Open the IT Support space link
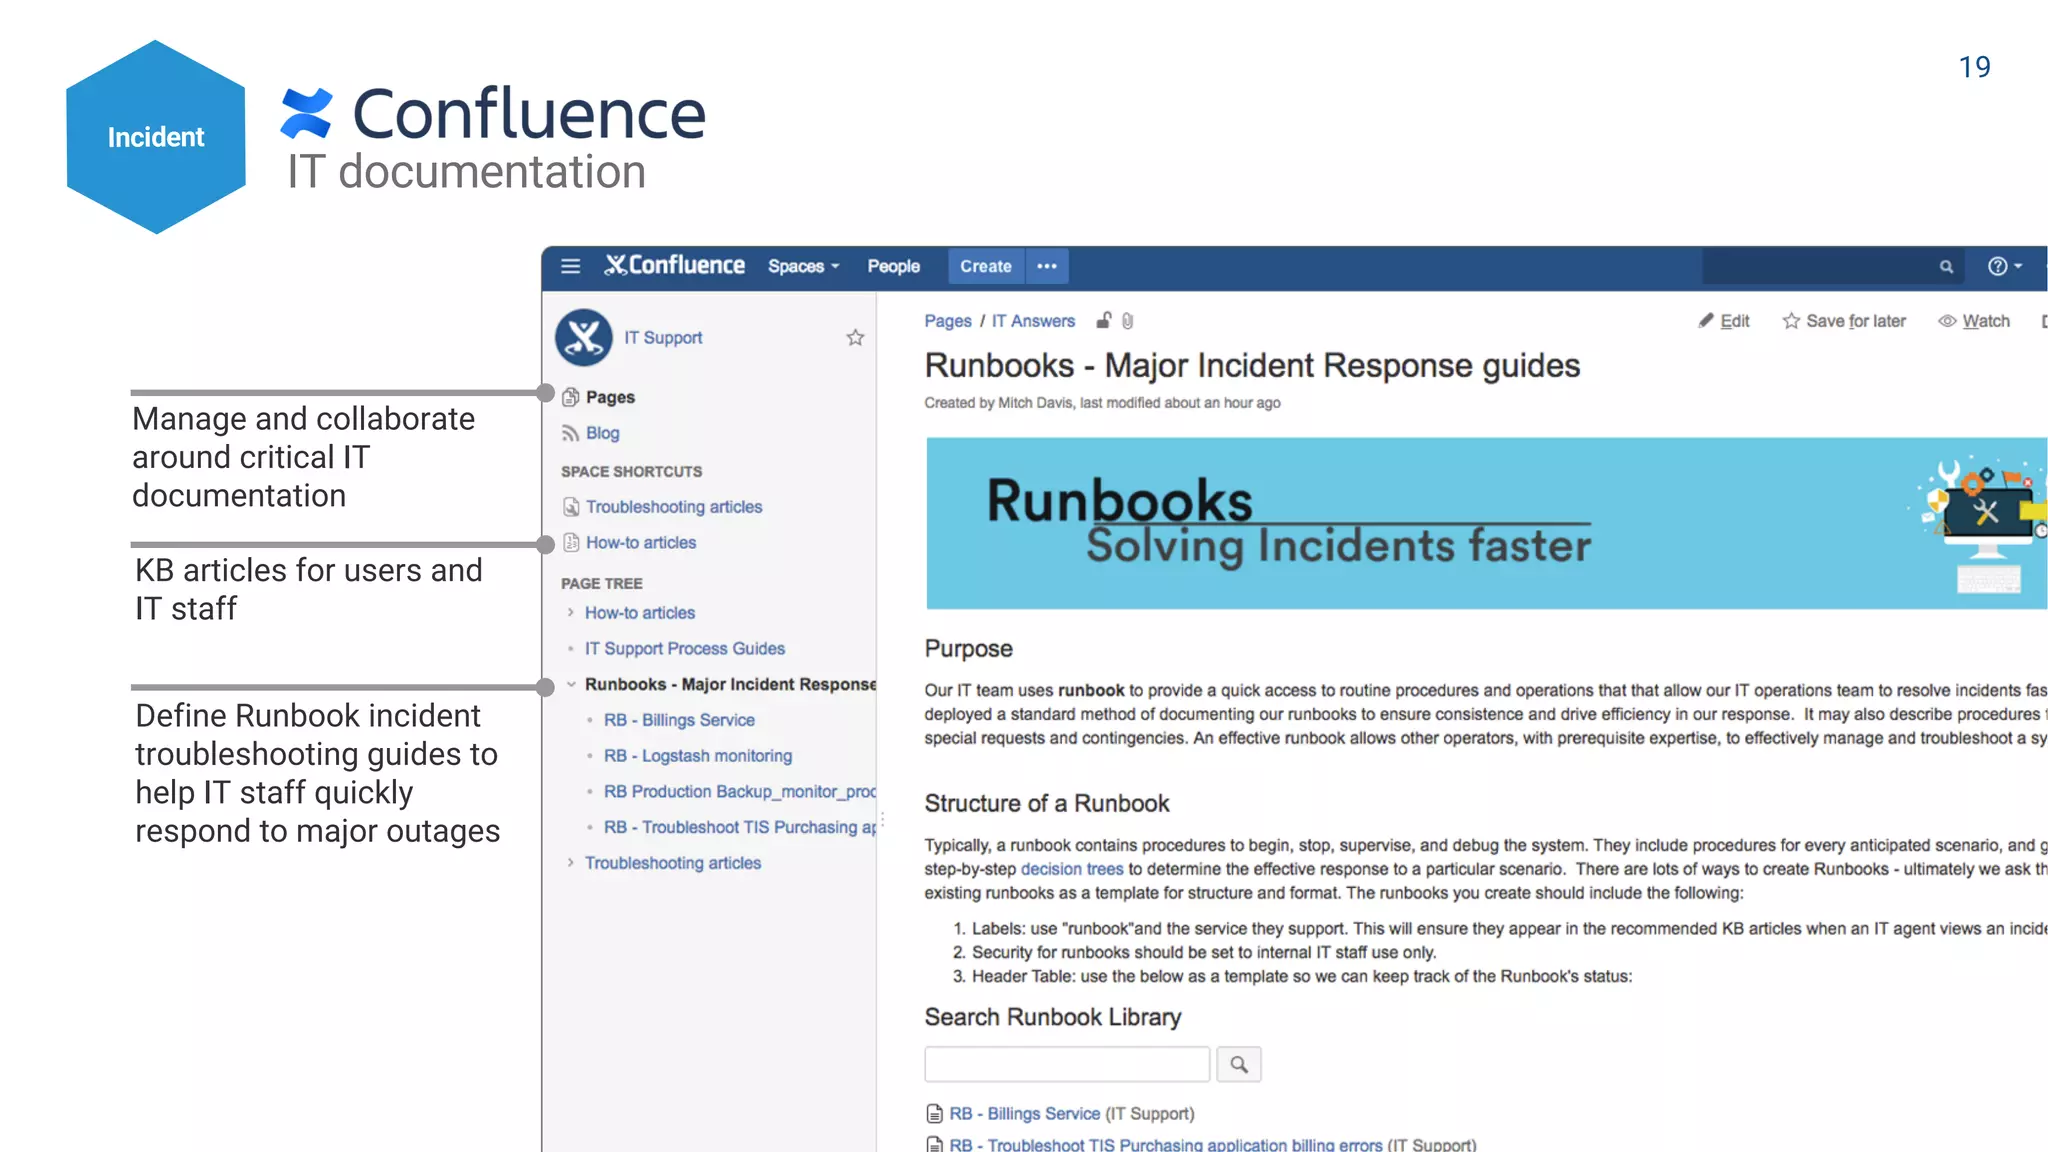The height and width of the screenshot is (1152, 2048). [x=663, y=338]
